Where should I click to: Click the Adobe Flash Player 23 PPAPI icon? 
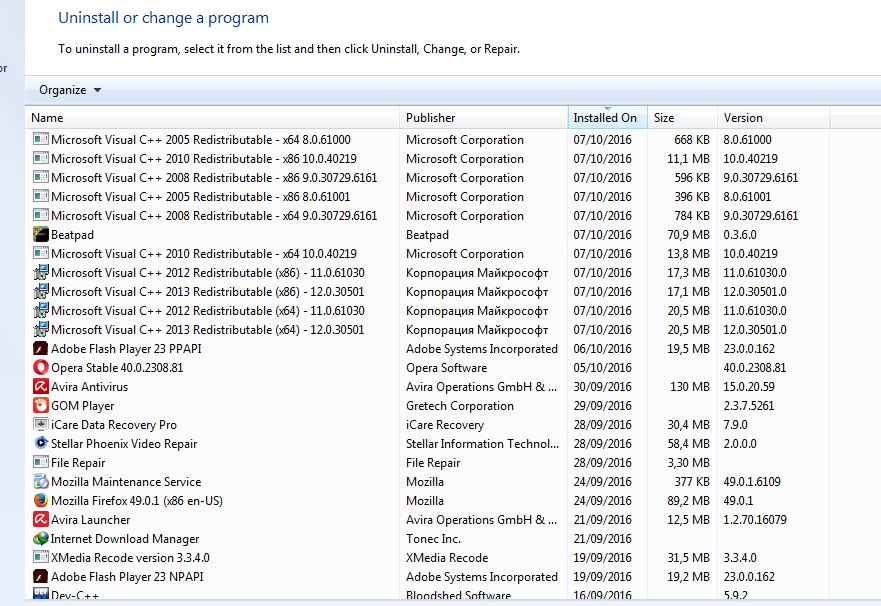40,348
